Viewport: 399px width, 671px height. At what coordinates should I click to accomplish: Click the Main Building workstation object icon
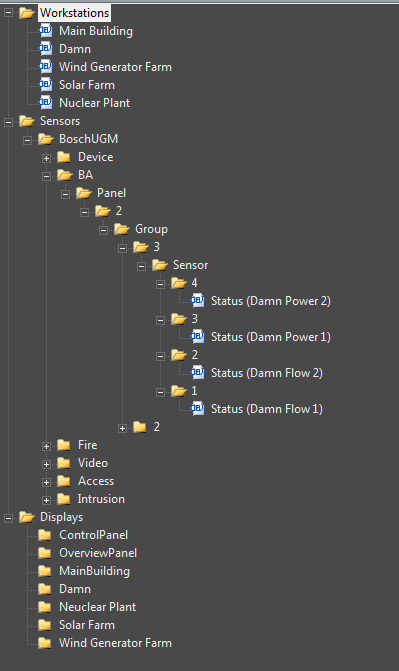click(45, 30)
